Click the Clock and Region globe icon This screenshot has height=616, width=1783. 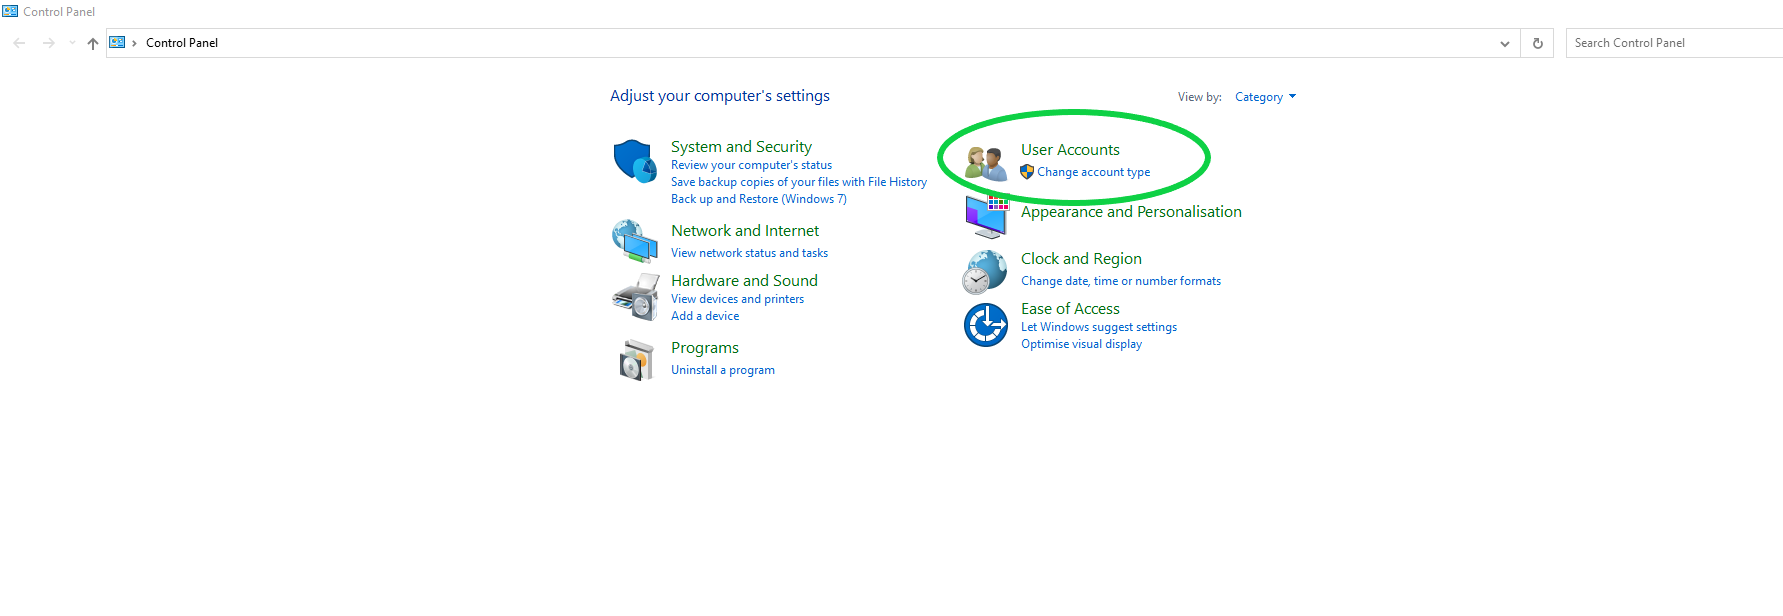985,272
